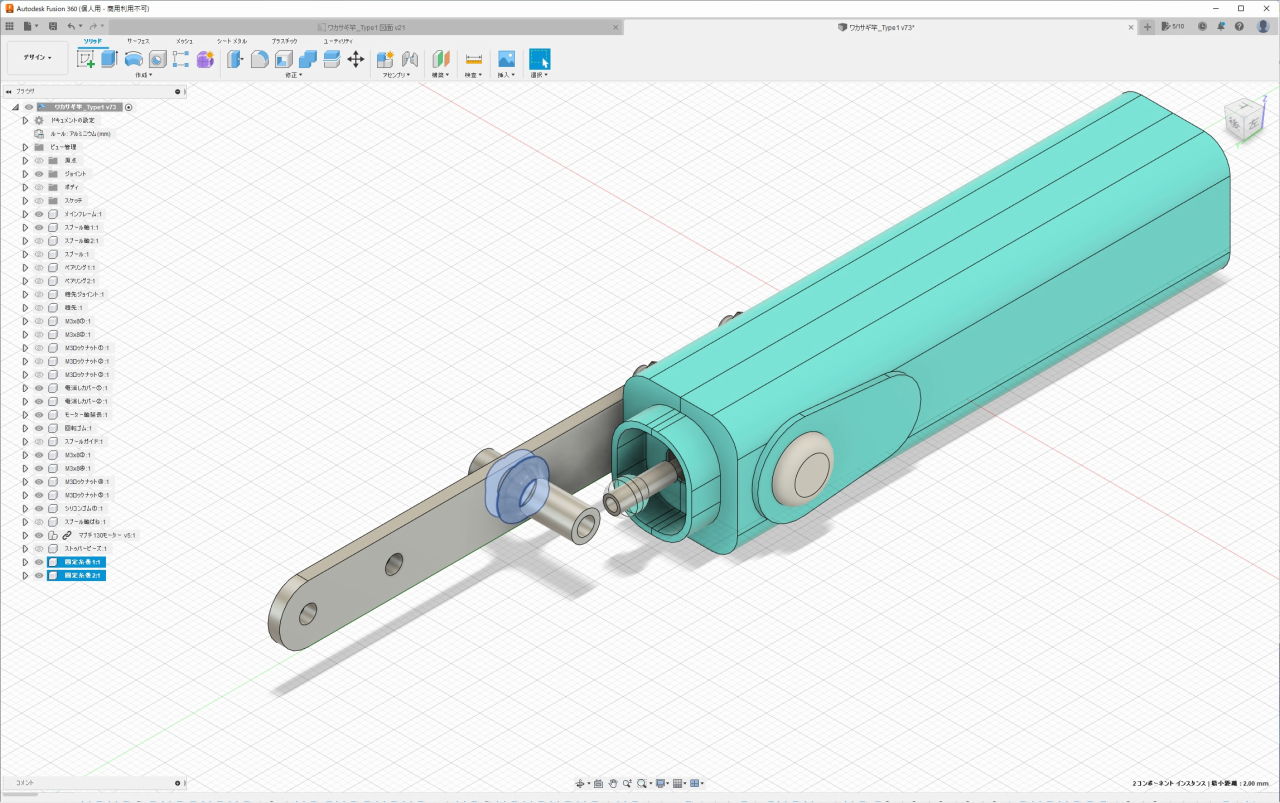Screen dimensions: 1280x803
Task: Click the Offset Plane construct icon
Action: [x=441, y=59]
